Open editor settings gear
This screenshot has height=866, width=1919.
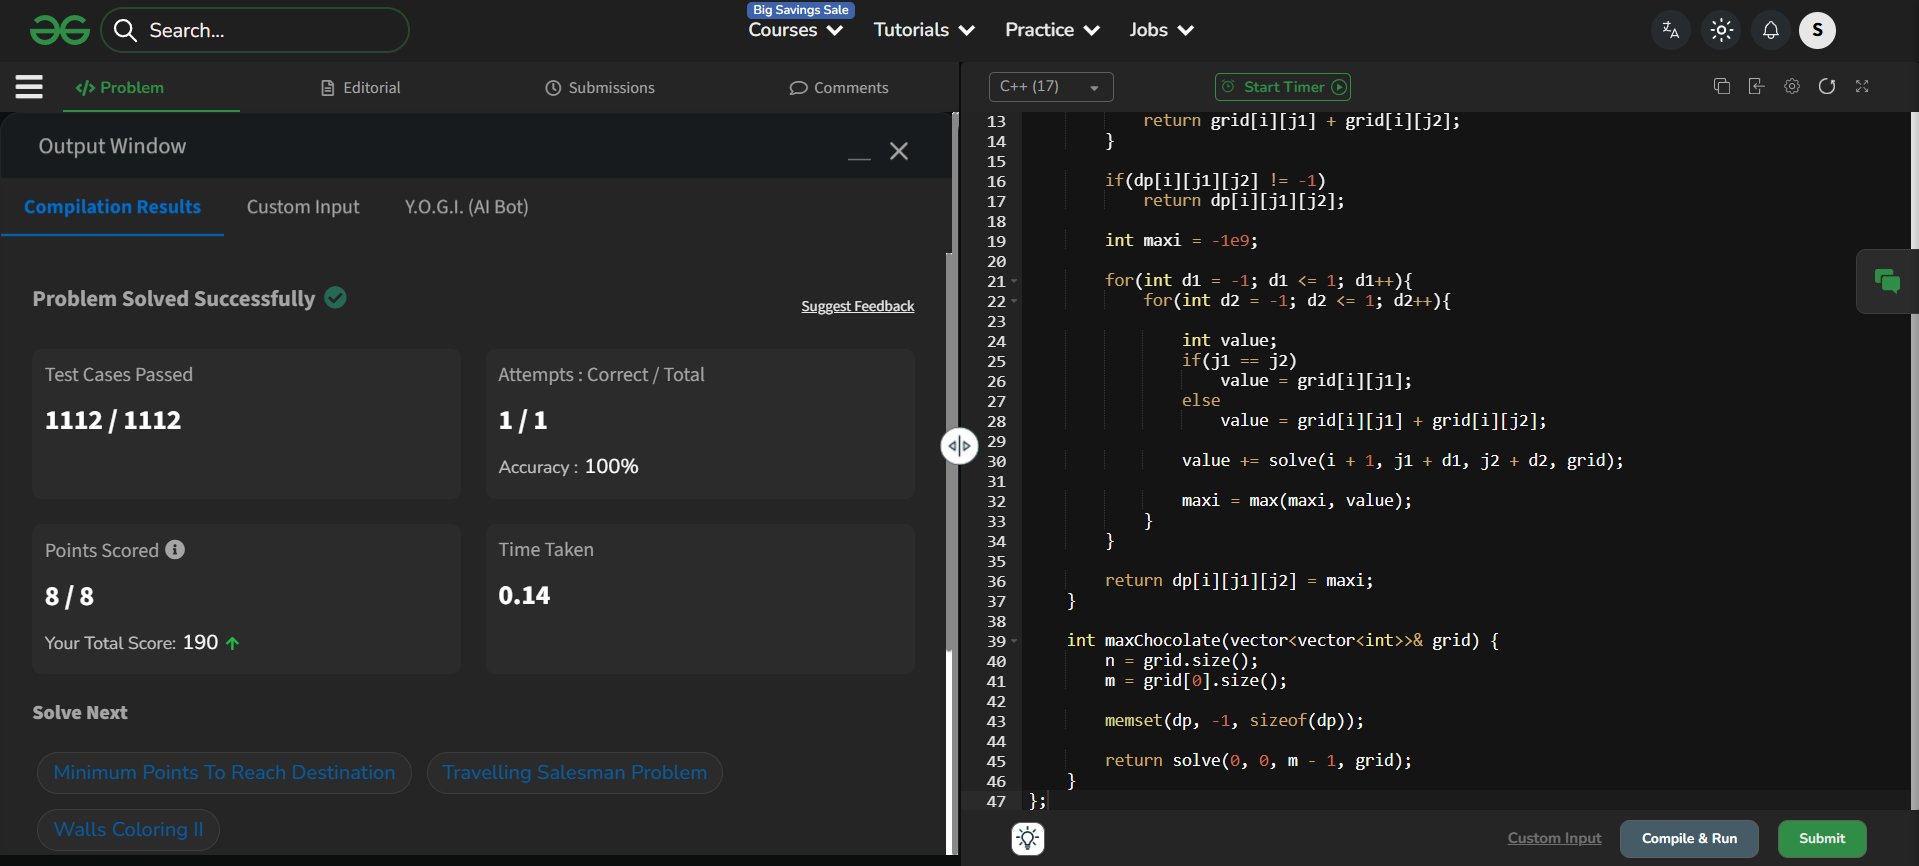point(1792,87)
